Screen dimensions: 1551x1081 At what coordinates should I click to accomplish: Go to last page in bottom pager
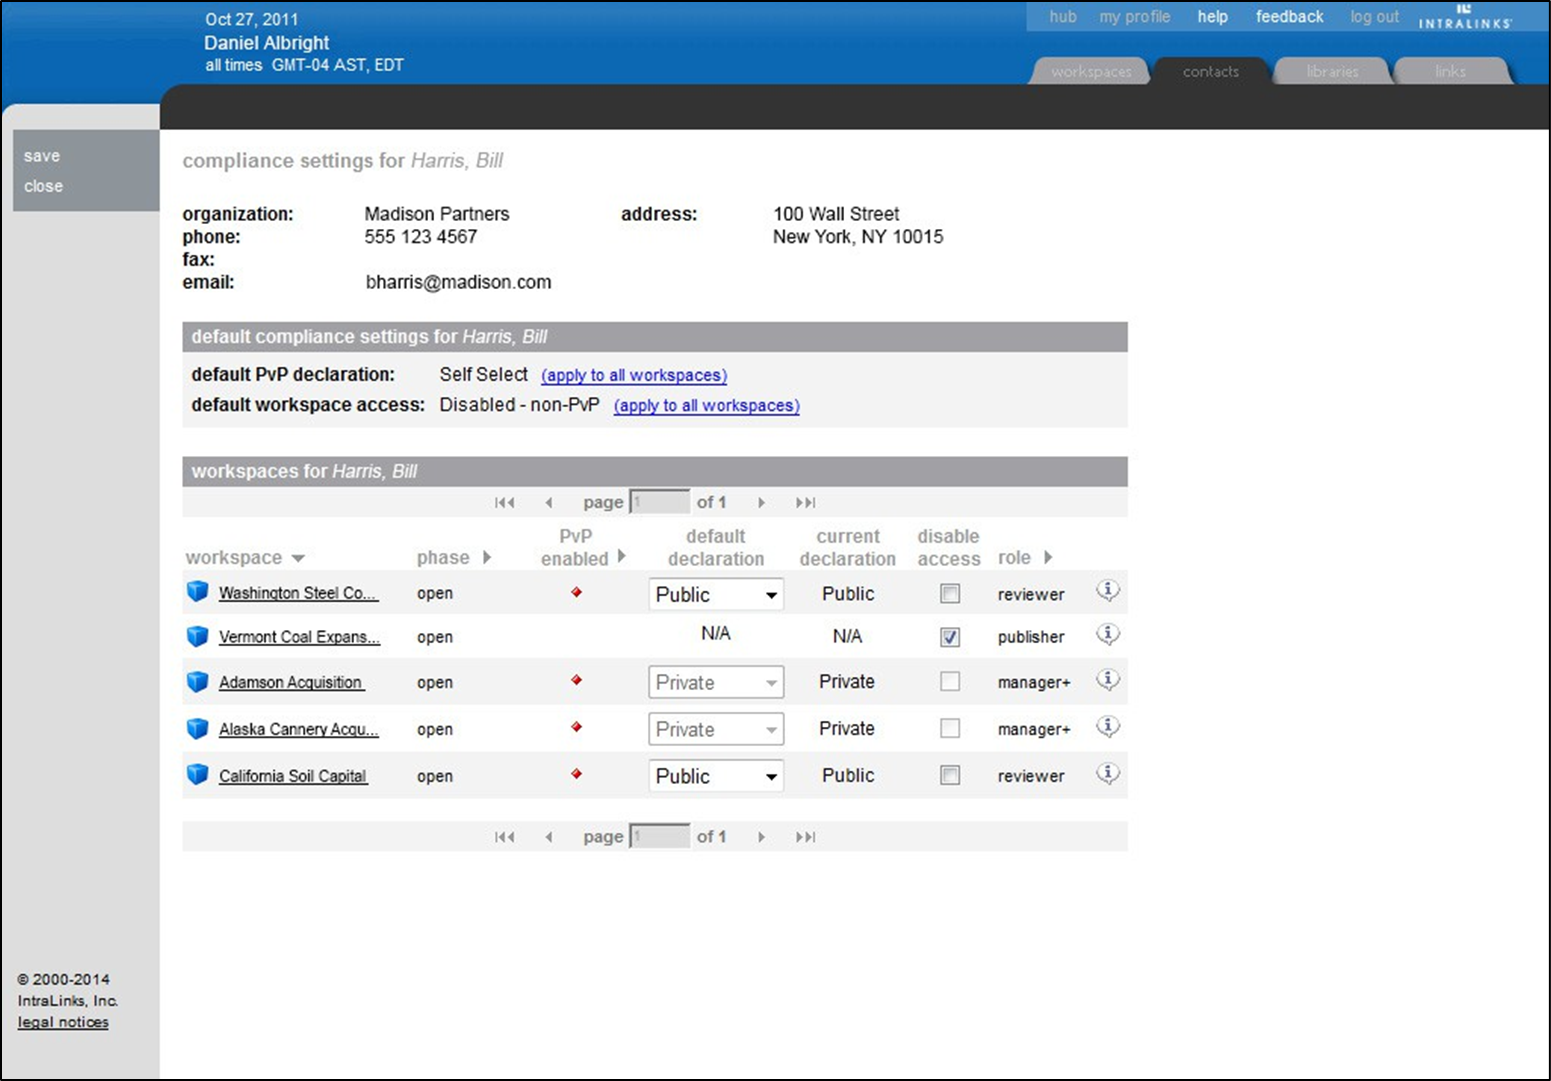tap(805, 837)
